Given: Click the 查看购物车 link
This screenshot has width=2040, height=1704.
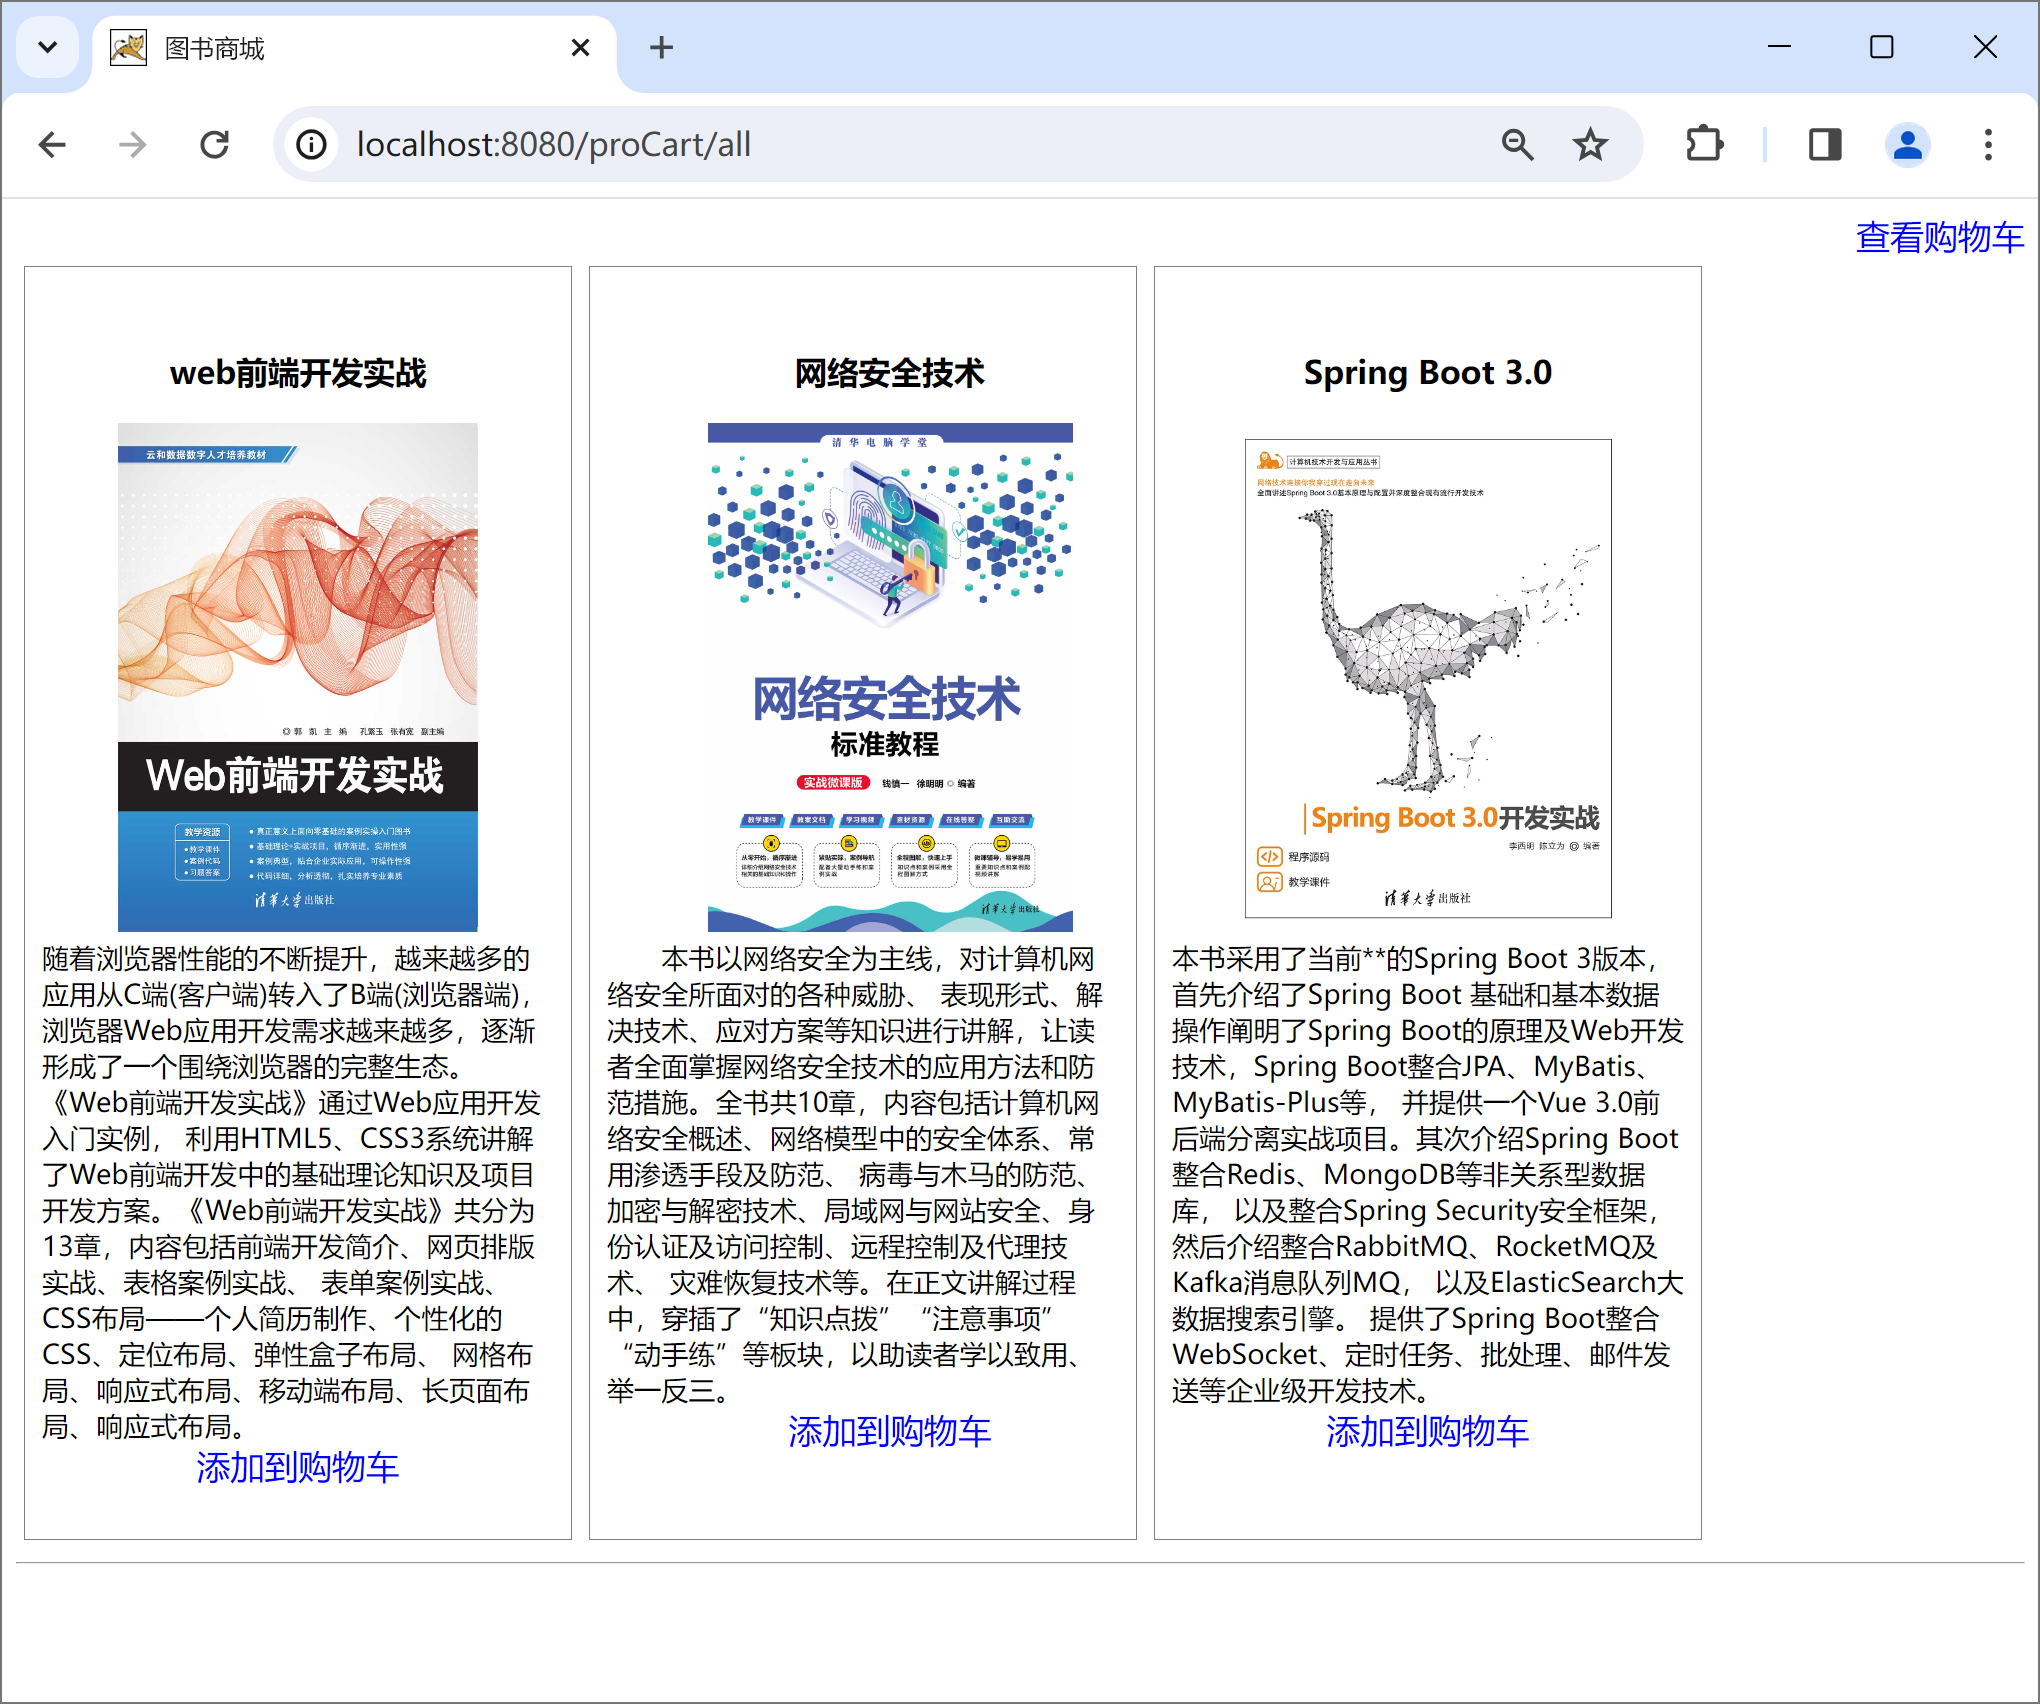Looking at the screenshot, I should [1939, 237].
